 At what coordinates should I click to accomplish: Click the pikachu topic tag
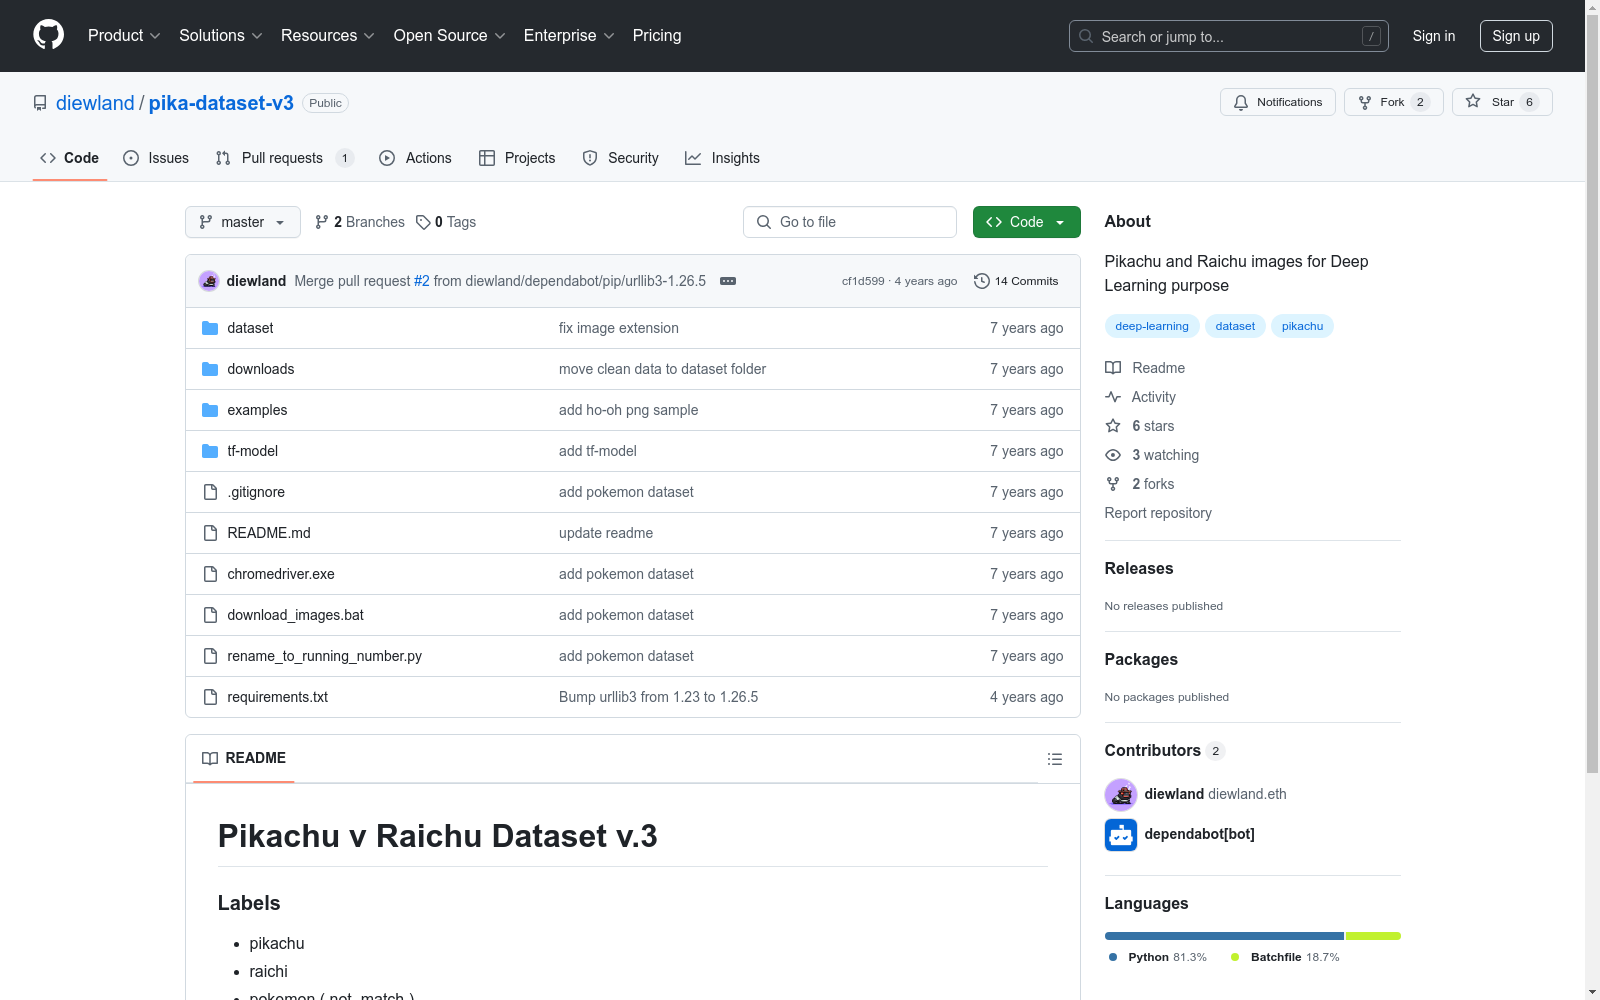tap(1302, 326)
